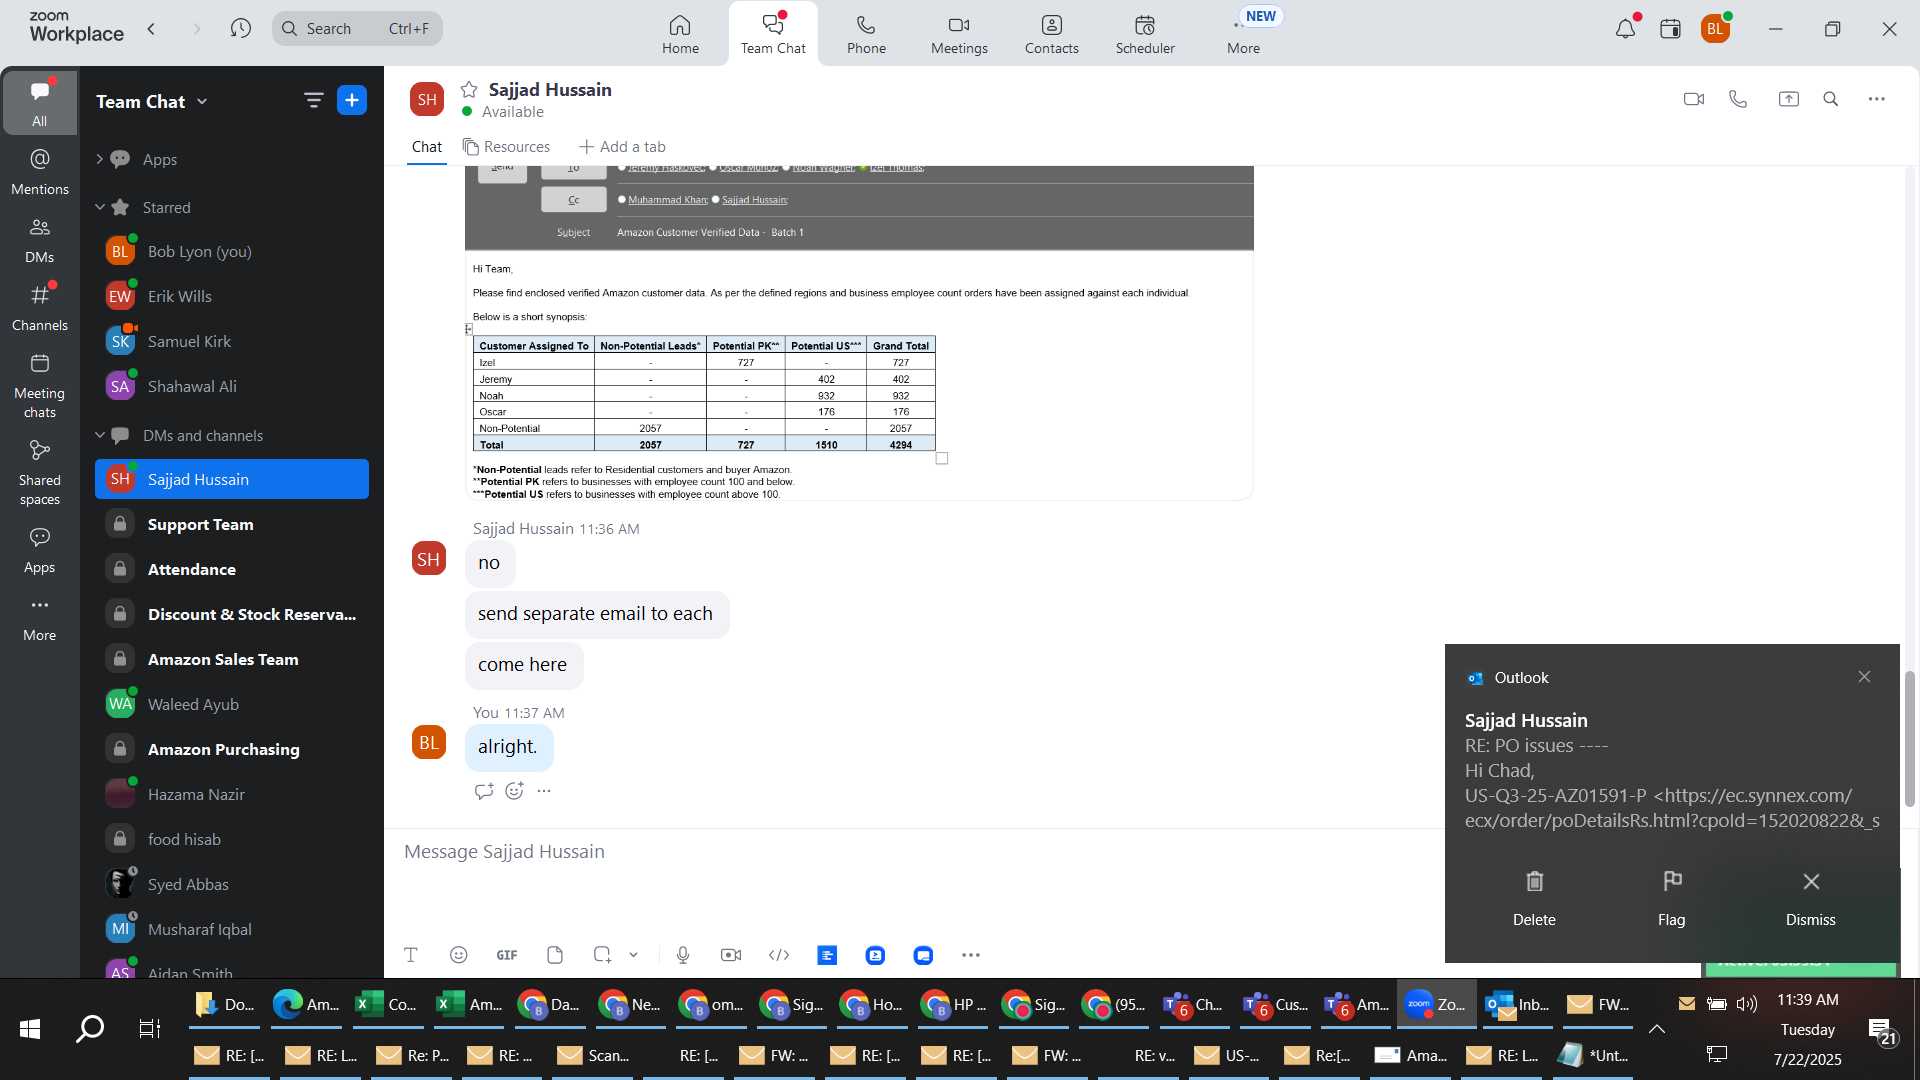Switch to the Phone tab
Screen dimensions: 1920x1080
coord(866,34)
